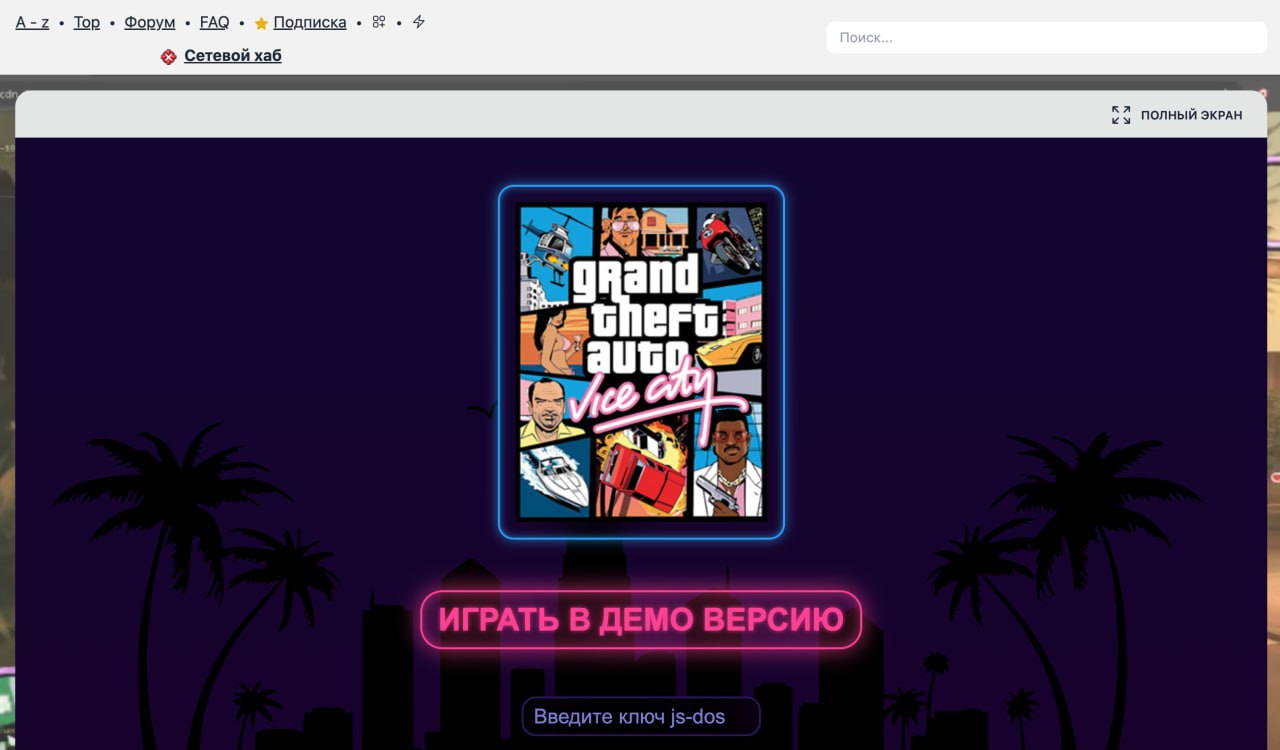Open the Сетевой хаб page
This screenshot has height=750, width=1280.
pos(232,56)
